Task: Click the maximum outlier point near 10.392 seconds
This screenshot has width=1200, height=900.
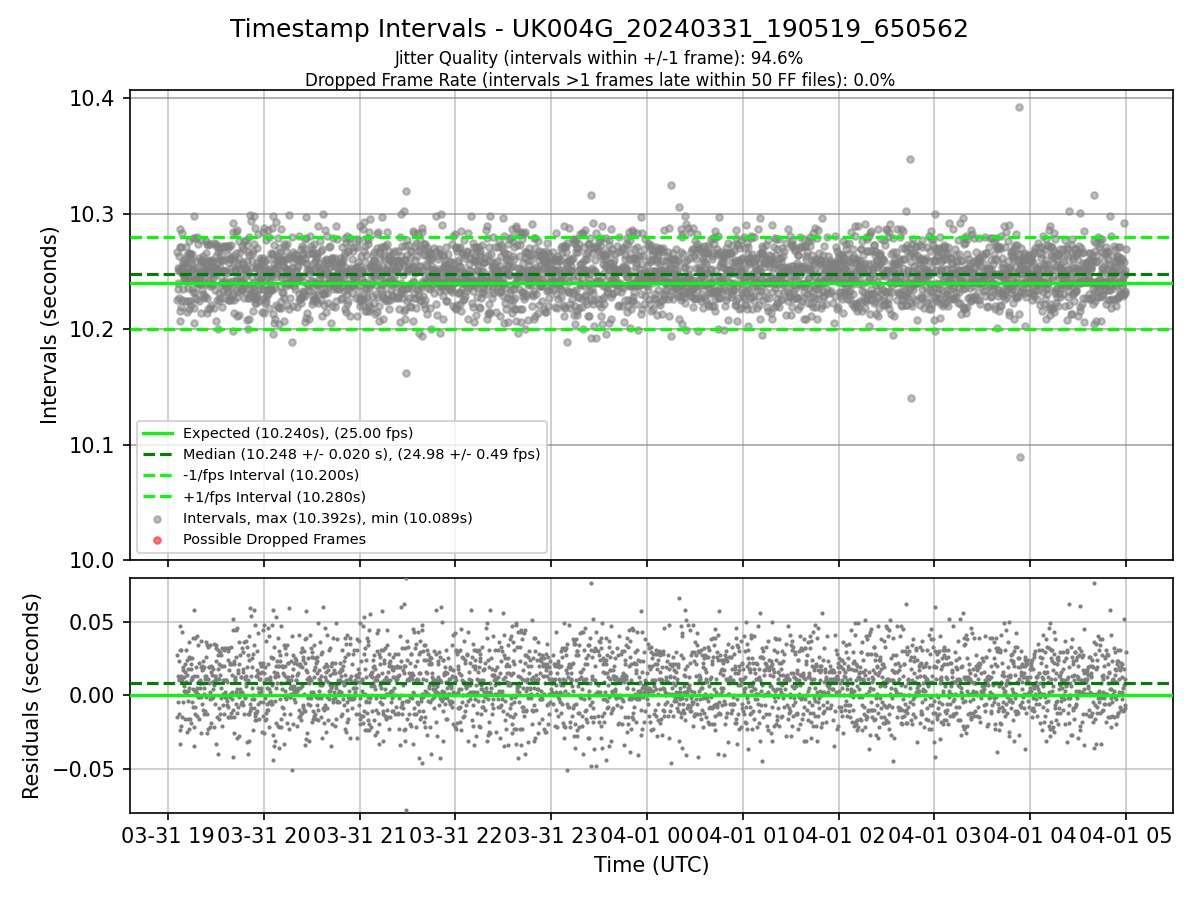Action: (x=1019, y=107)
